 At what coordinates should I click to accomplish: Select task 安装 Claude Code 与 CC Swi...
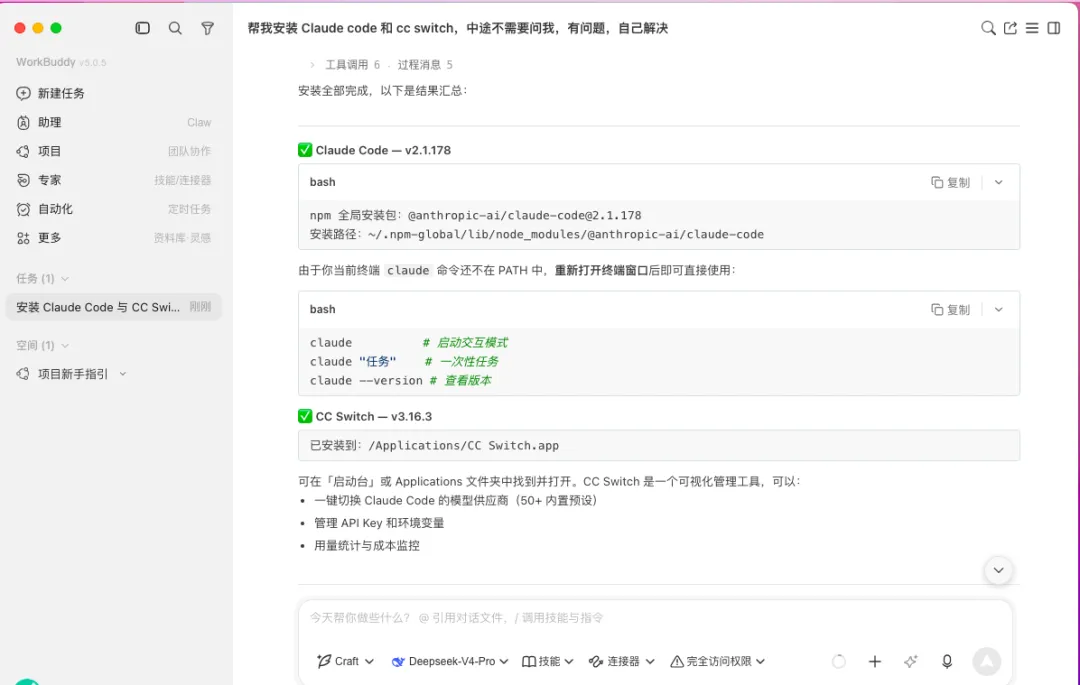[x=114, y=307]
